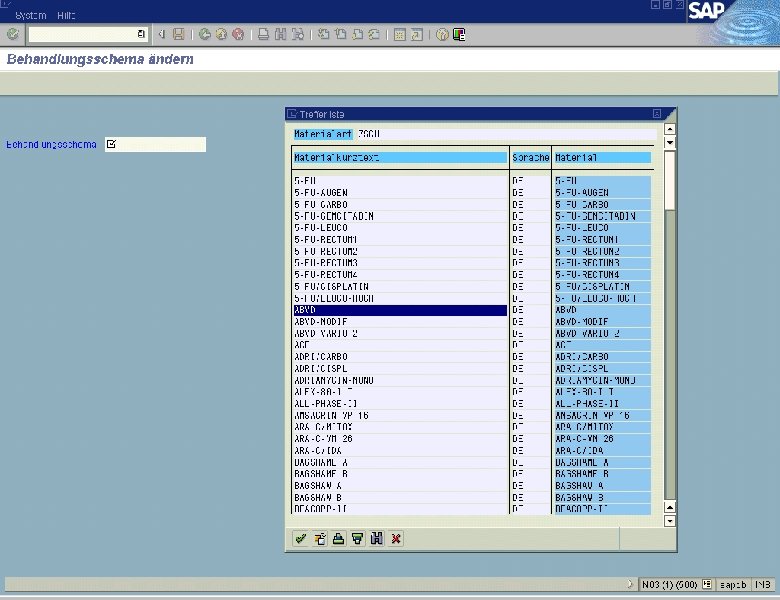Select 5-FU-LEUCO in Materialkurztext column
This screenshot has height=600, width=780.
click(x=400, y=228)
